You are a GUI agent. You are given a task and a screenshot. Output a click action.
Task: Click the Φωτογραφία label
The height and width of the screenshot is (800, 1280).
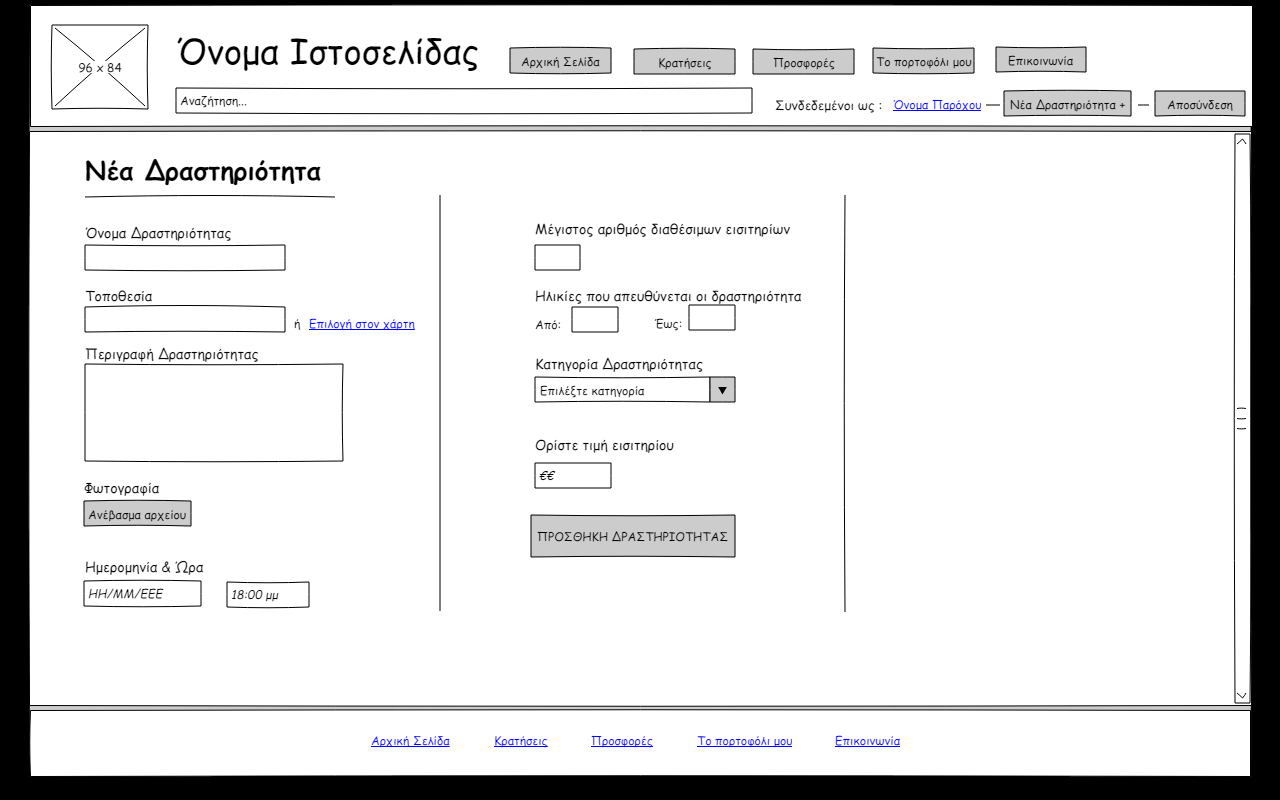pos(122,488)
